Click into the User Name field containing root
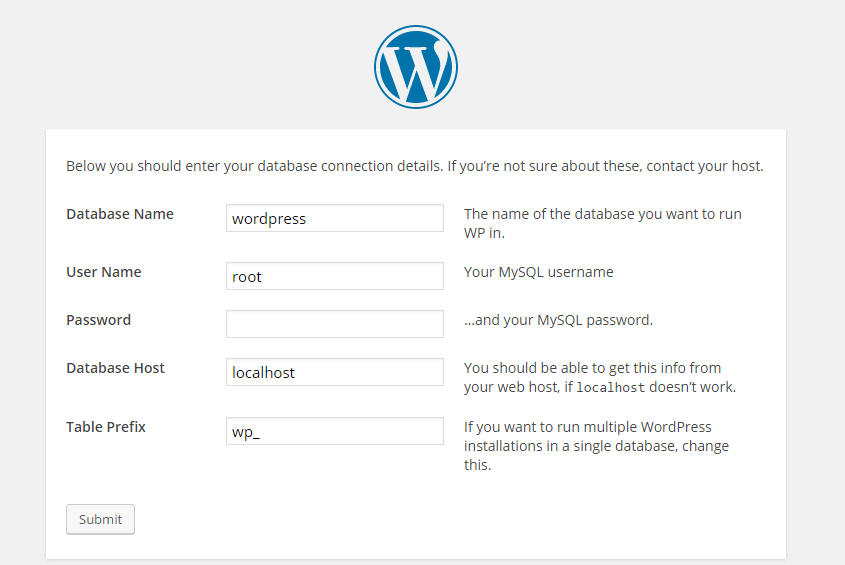 tap(335, 276)
